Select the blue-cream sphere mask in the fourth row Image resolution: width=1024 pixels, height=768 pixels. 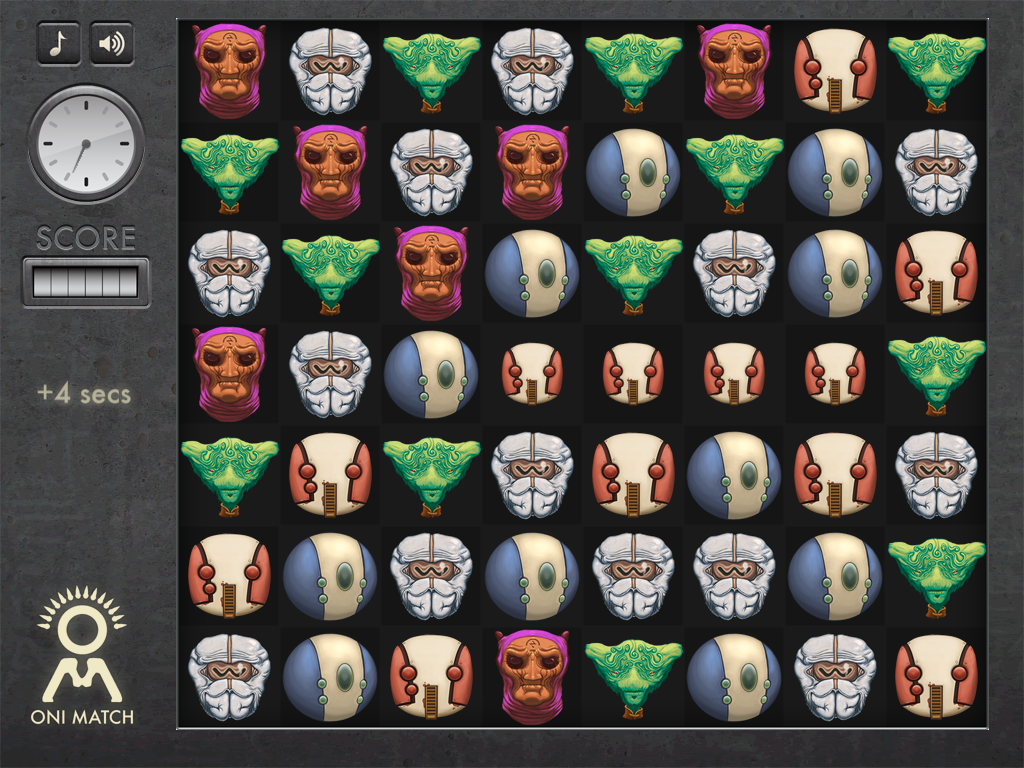click(431, 374)
